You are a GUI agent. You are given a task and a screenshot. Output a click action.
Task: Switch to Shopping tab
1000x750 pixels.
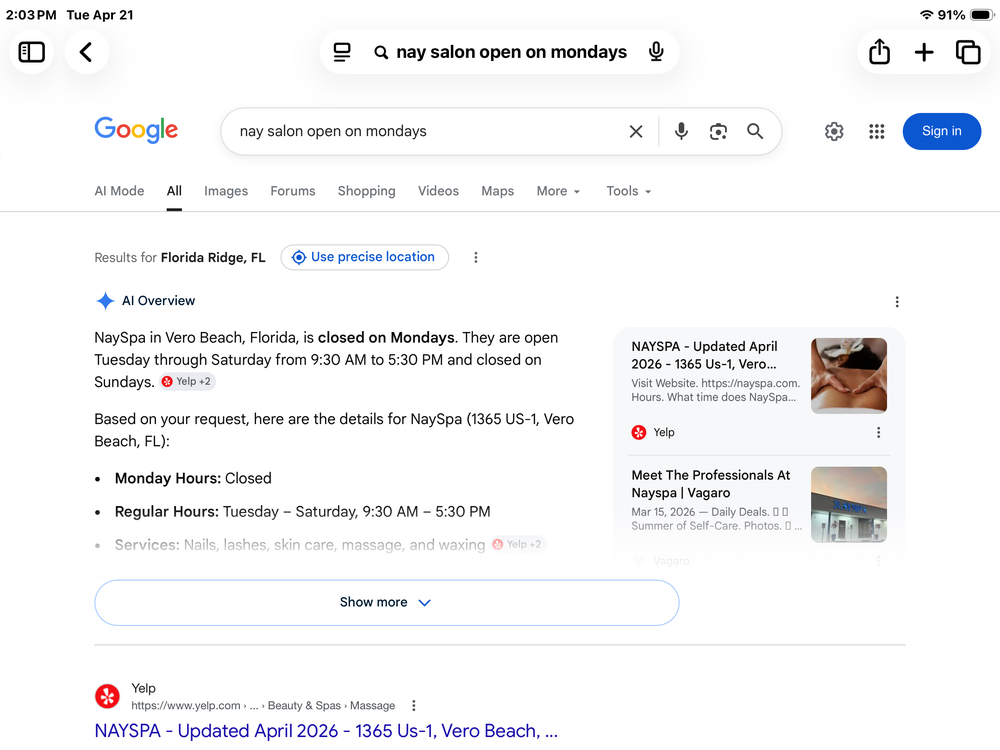(x=367, y=191)
